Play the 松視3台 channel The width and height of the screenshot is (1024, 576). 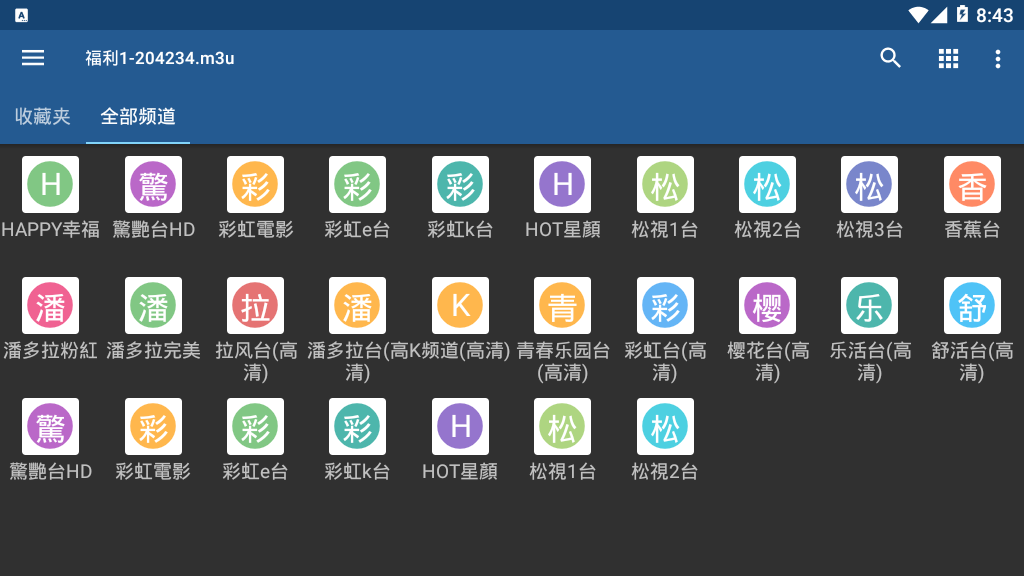(869, 185)
